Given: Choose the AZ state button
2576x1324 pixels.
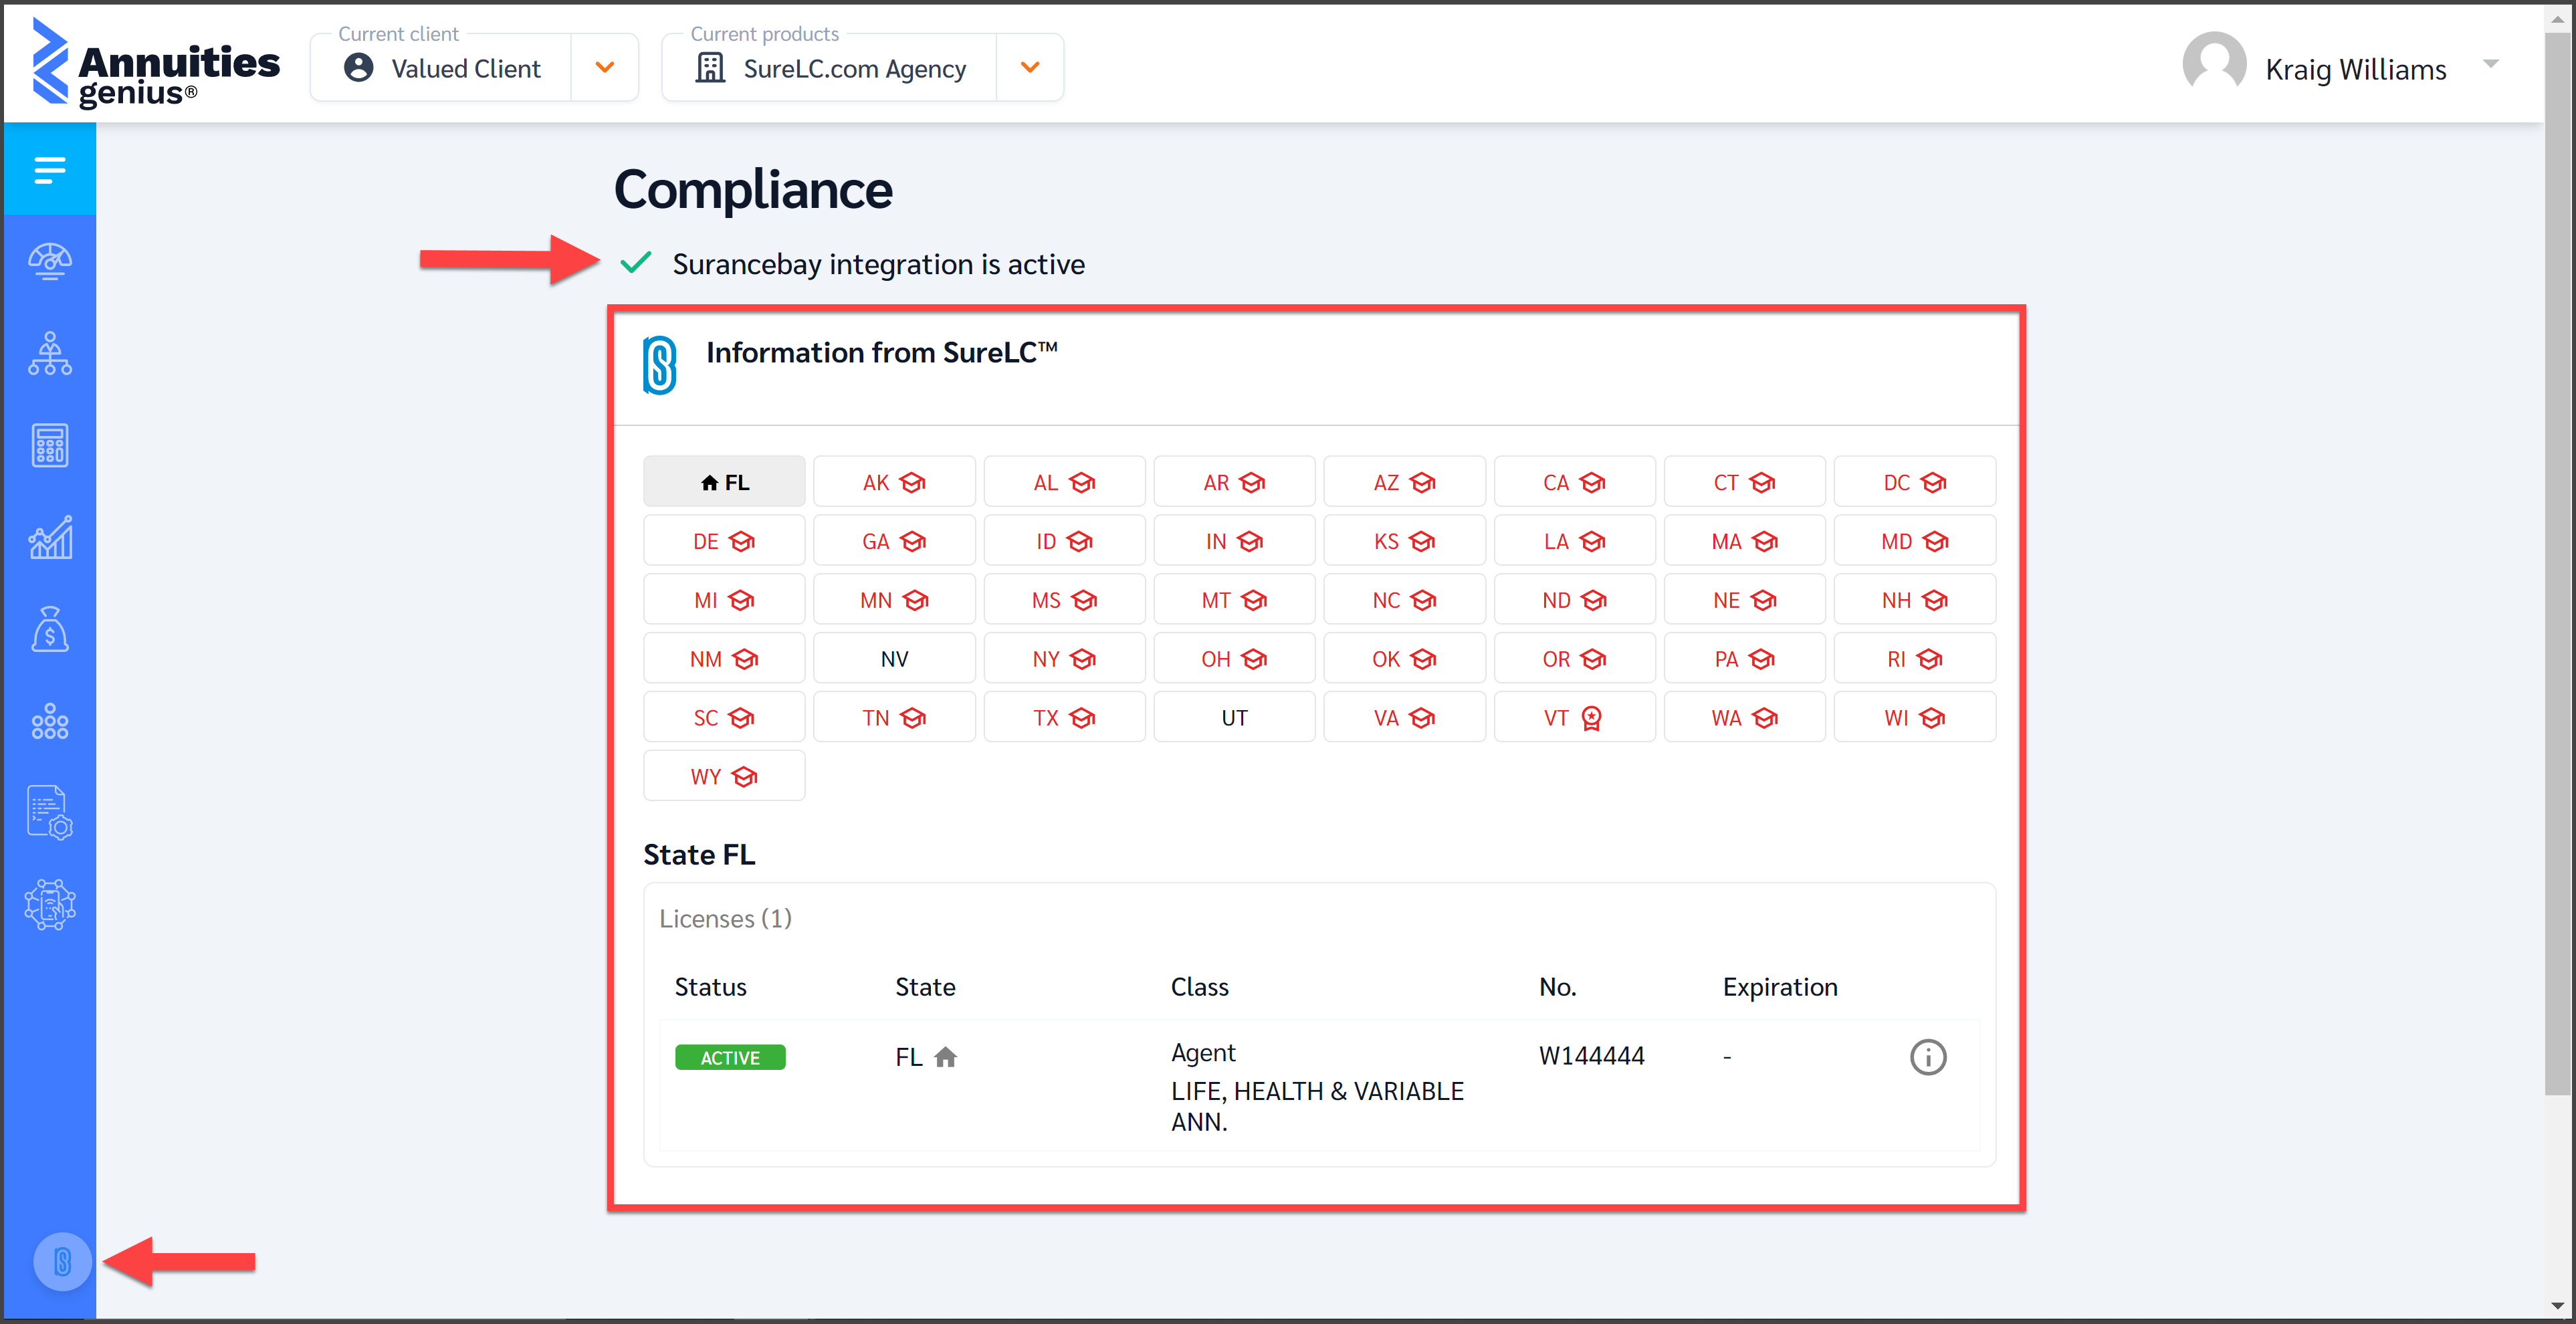Looking at the screenshot, I should tap(1404, 482).
